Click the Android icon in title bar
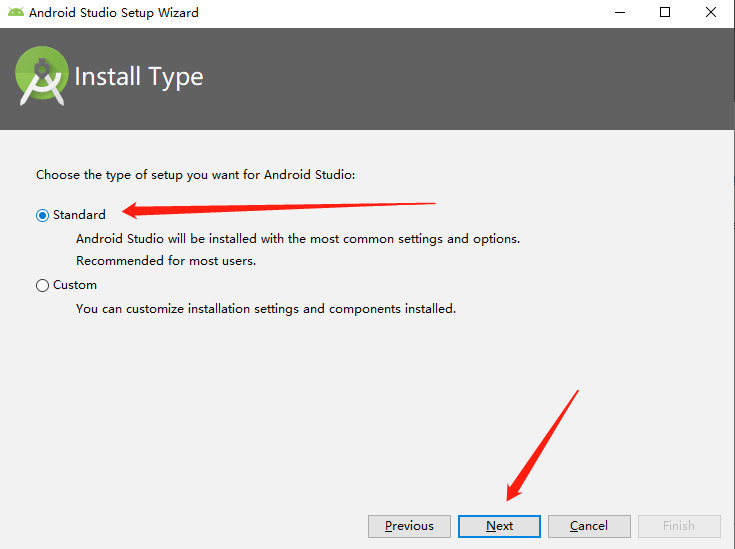Screen dimensions: 735x549 tap(16, 12)
